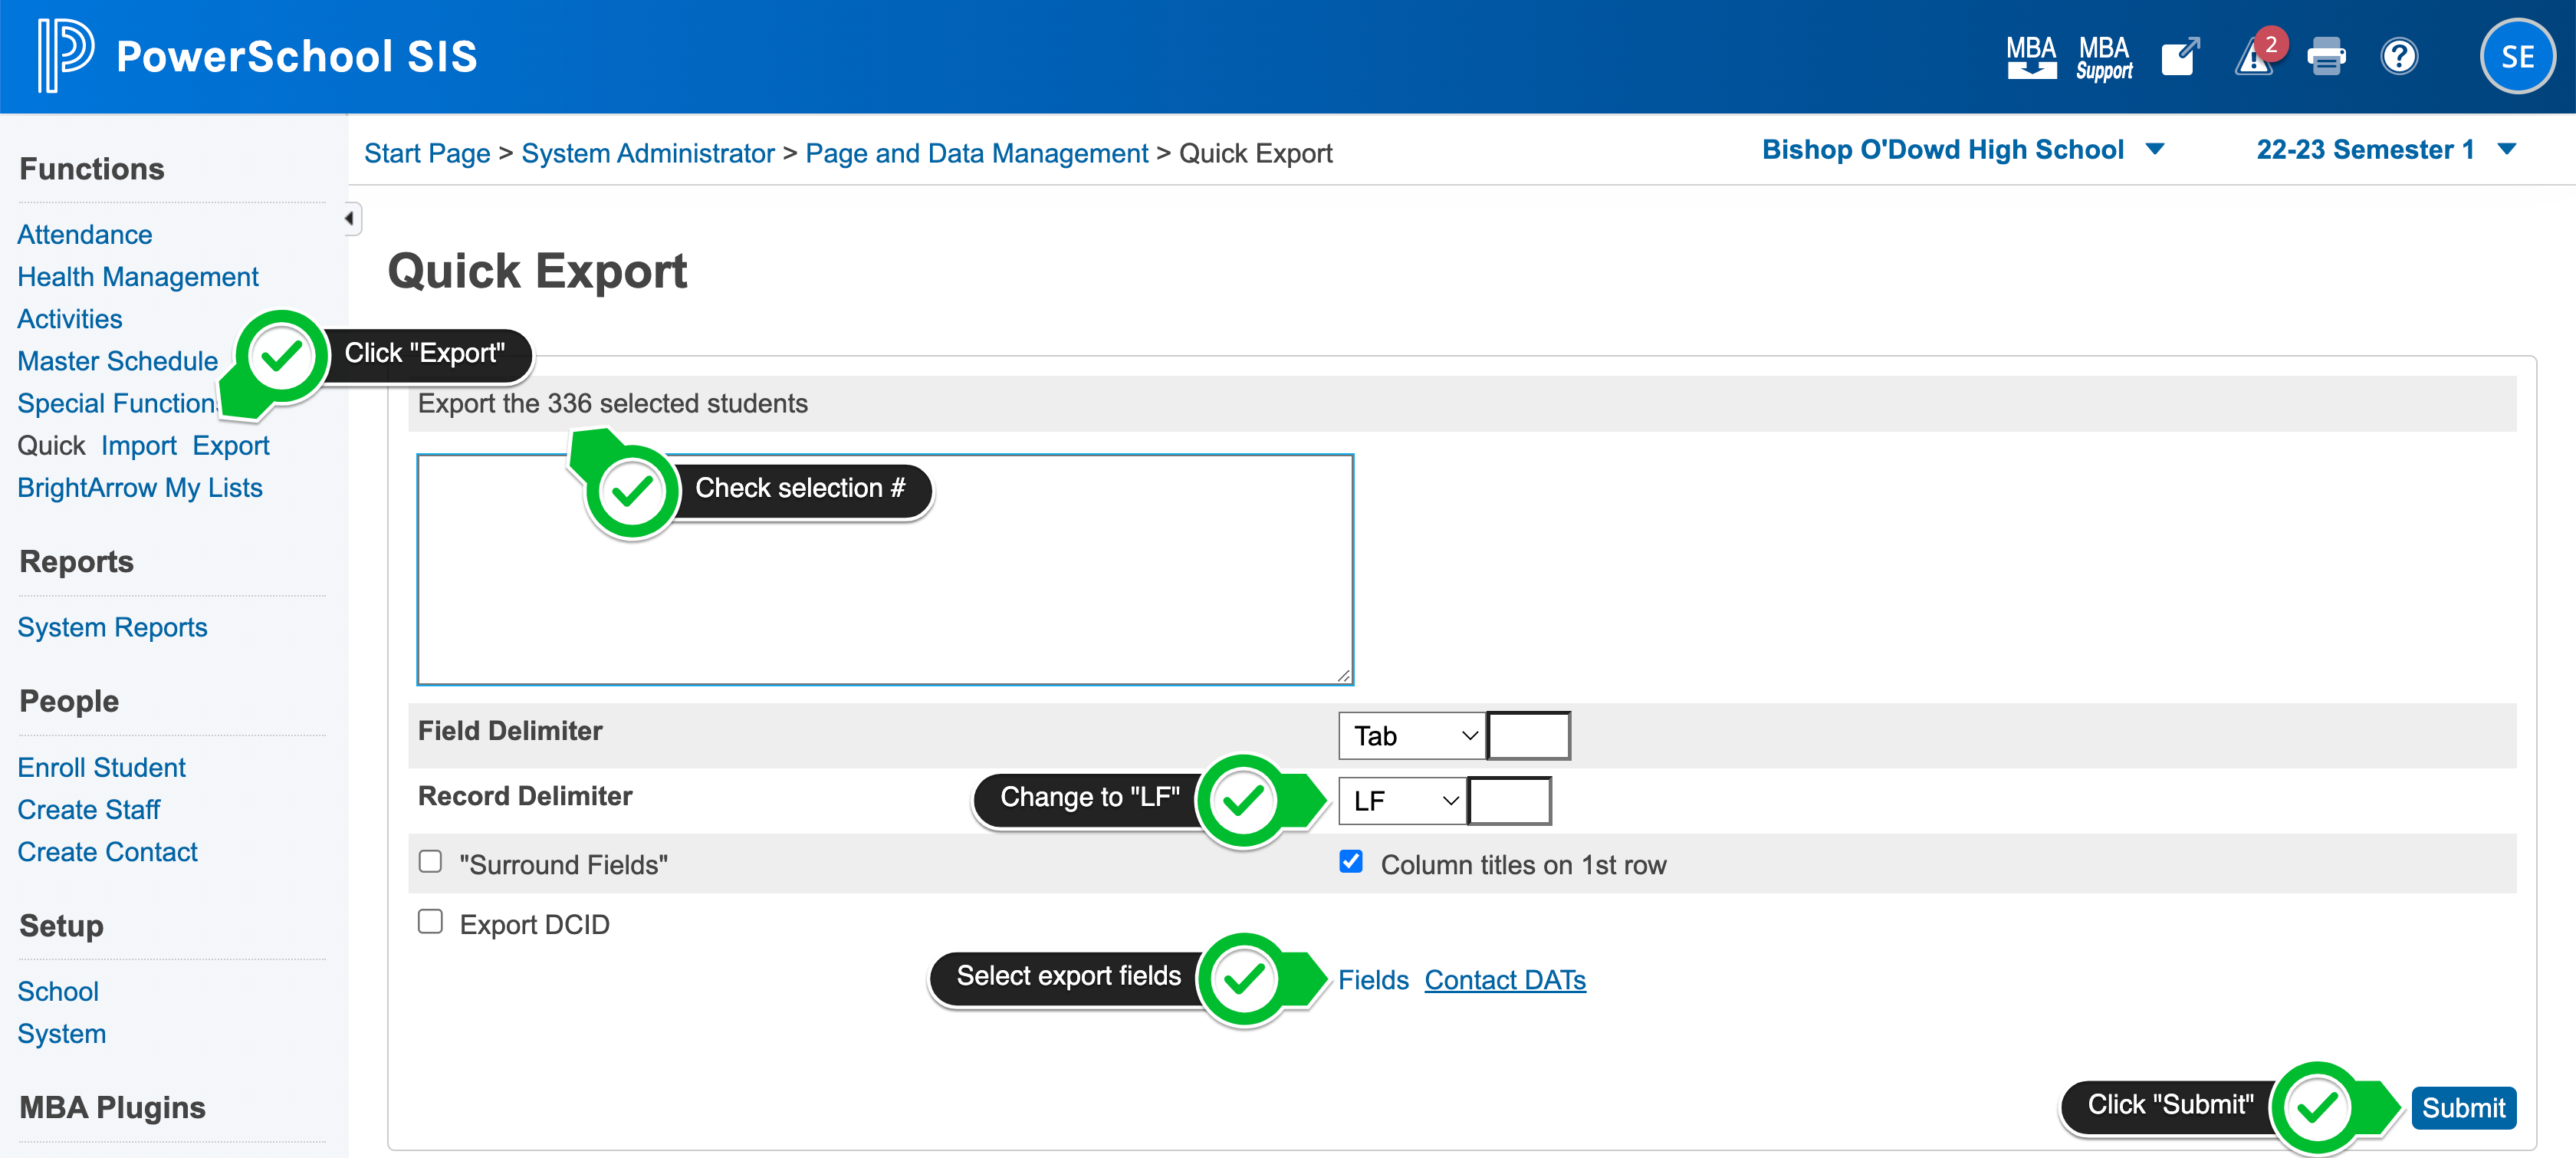Uncheck Column titles on 1st row
The image size is (2576, 1158).
[x=1351, y=862]
